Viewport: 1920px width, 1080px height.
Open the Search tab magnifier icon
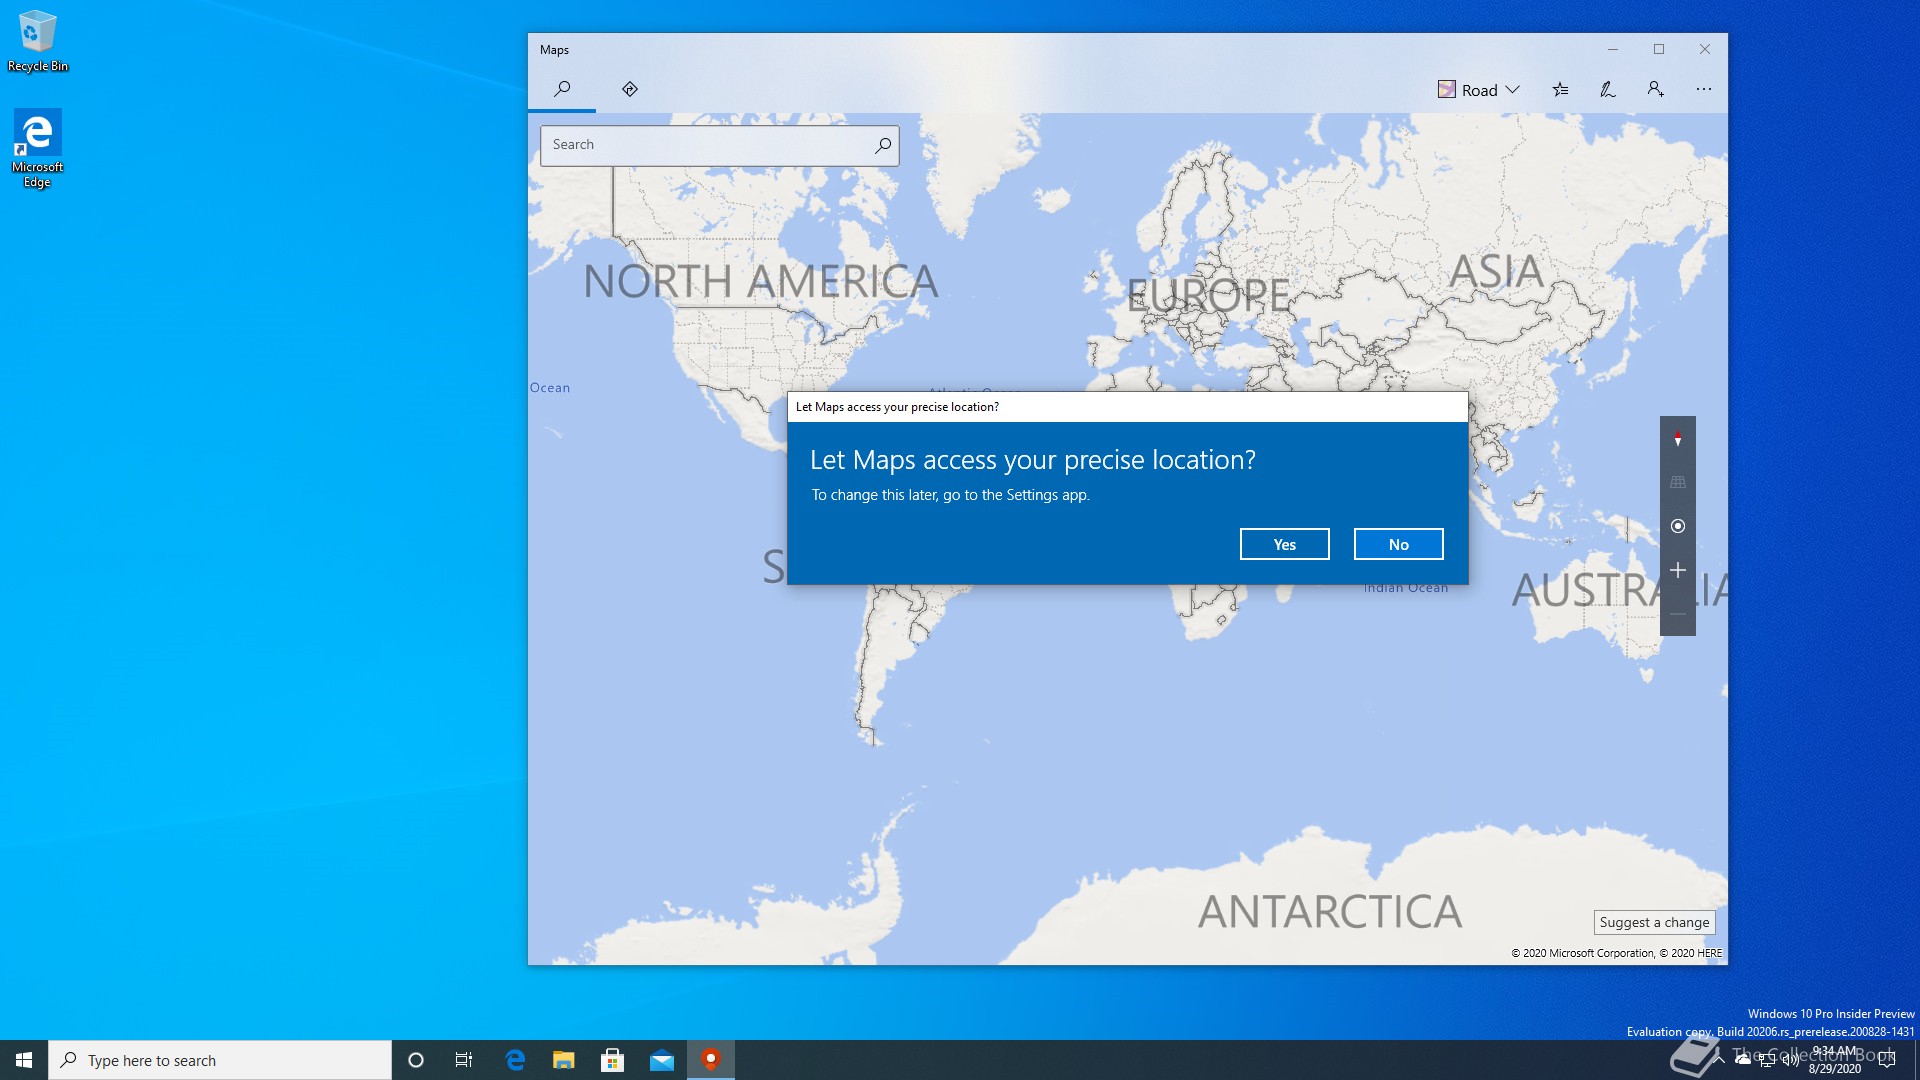[x=562, y=89]
